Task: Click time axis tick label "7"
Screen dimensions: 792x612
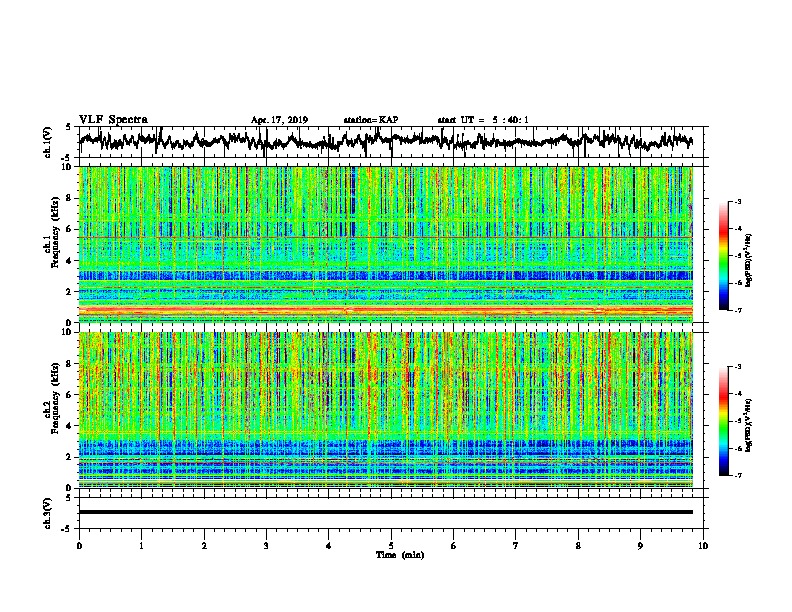Action: (x=516, y=546)
